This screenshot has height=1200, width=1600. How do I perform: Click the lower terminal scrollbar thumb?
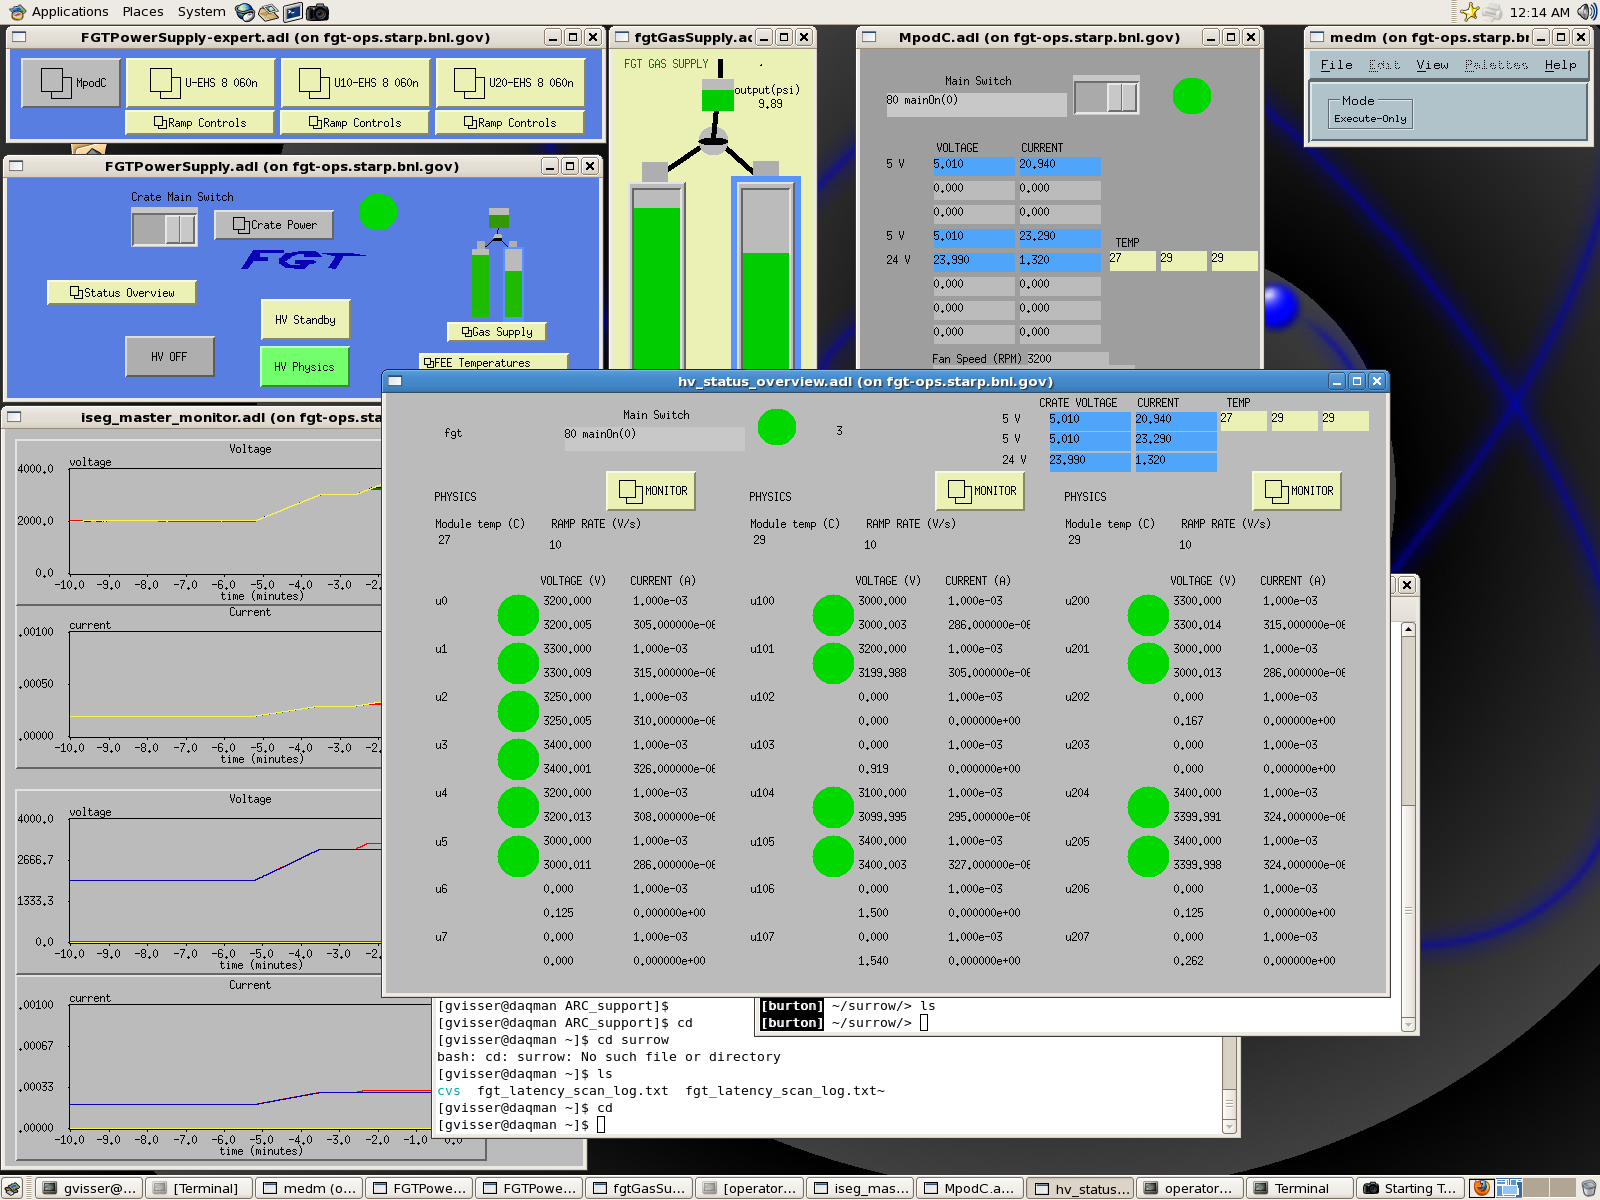pos(1229,1103)
